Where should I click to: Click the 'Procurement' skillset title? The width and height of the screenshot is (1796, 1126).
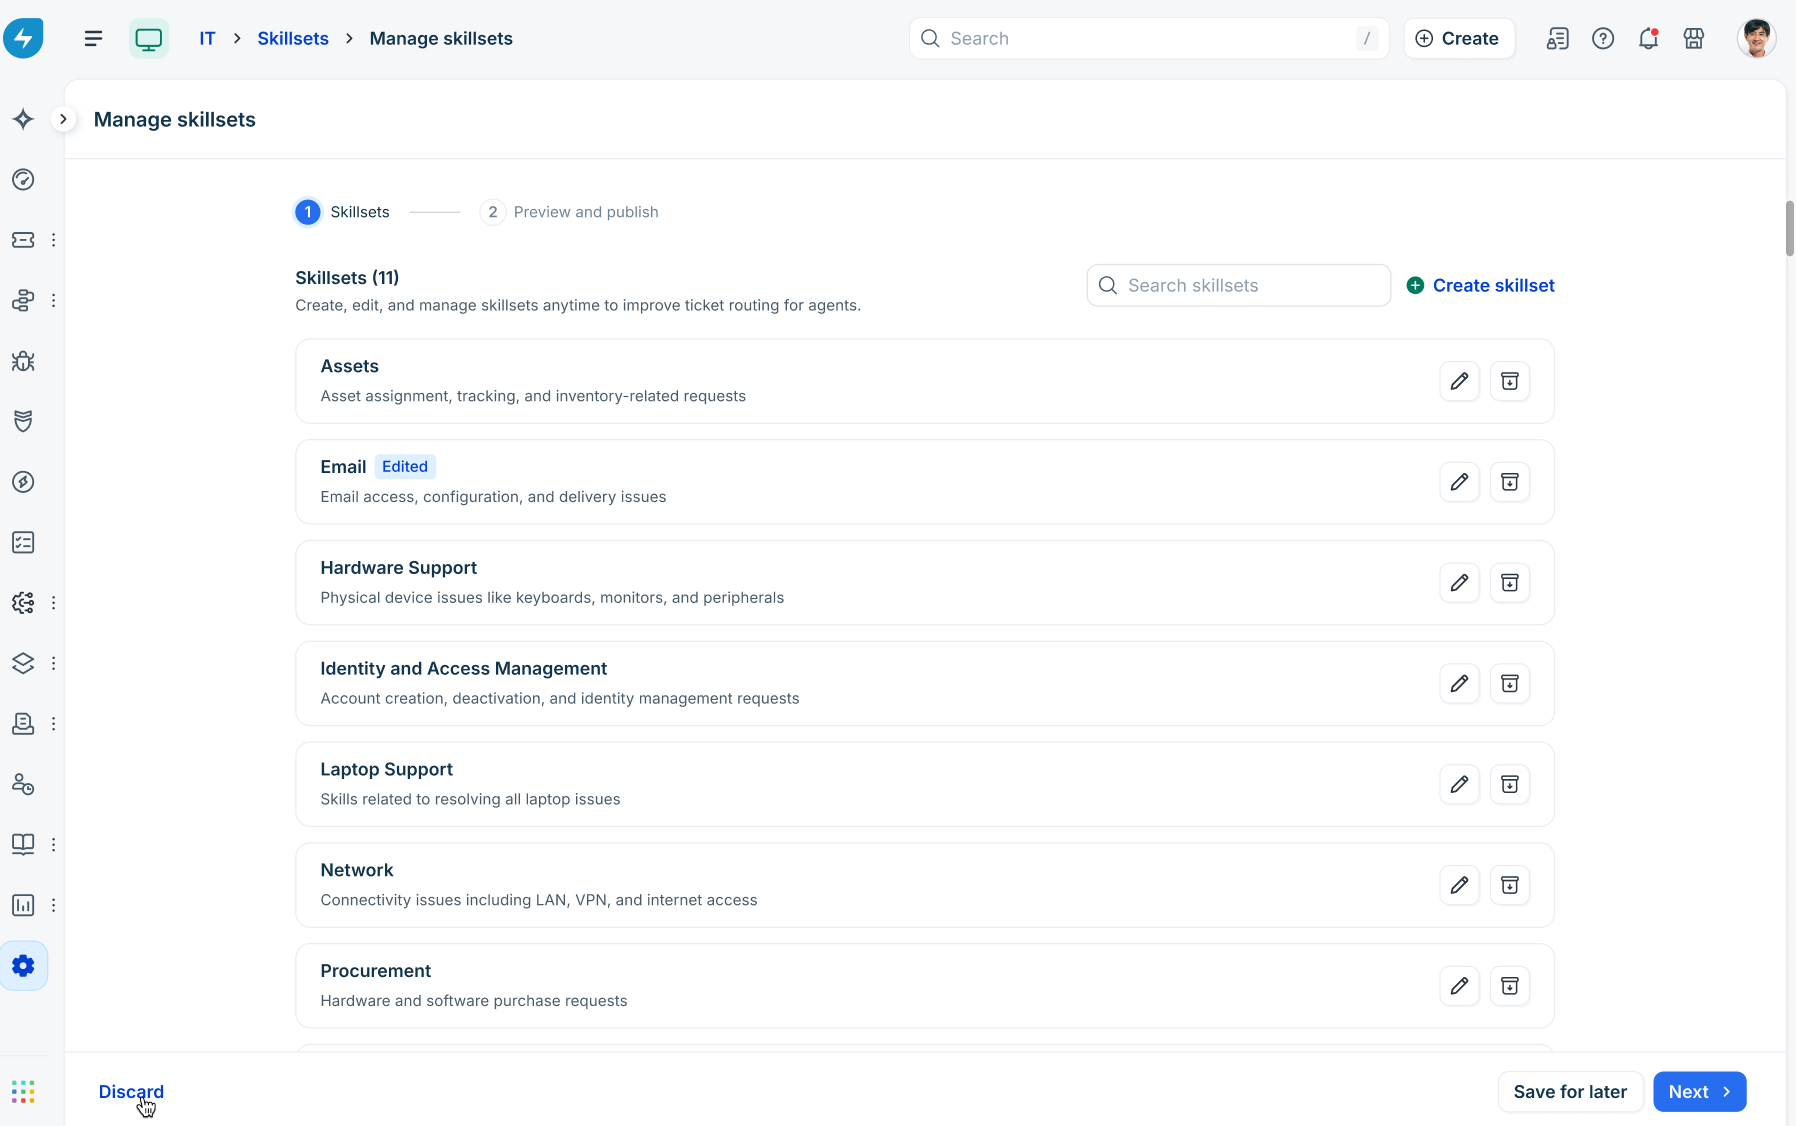coord(376,971)
